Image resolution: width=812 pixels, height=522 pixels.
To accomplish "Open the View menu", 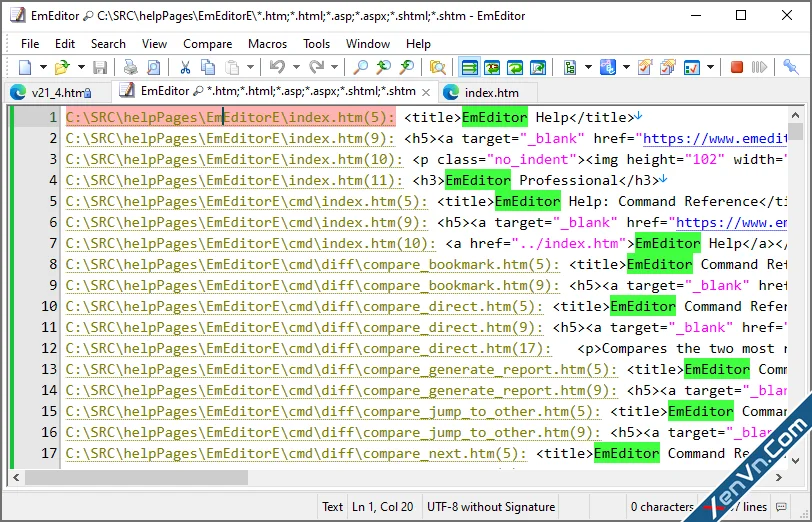I will tap(154, 44).
